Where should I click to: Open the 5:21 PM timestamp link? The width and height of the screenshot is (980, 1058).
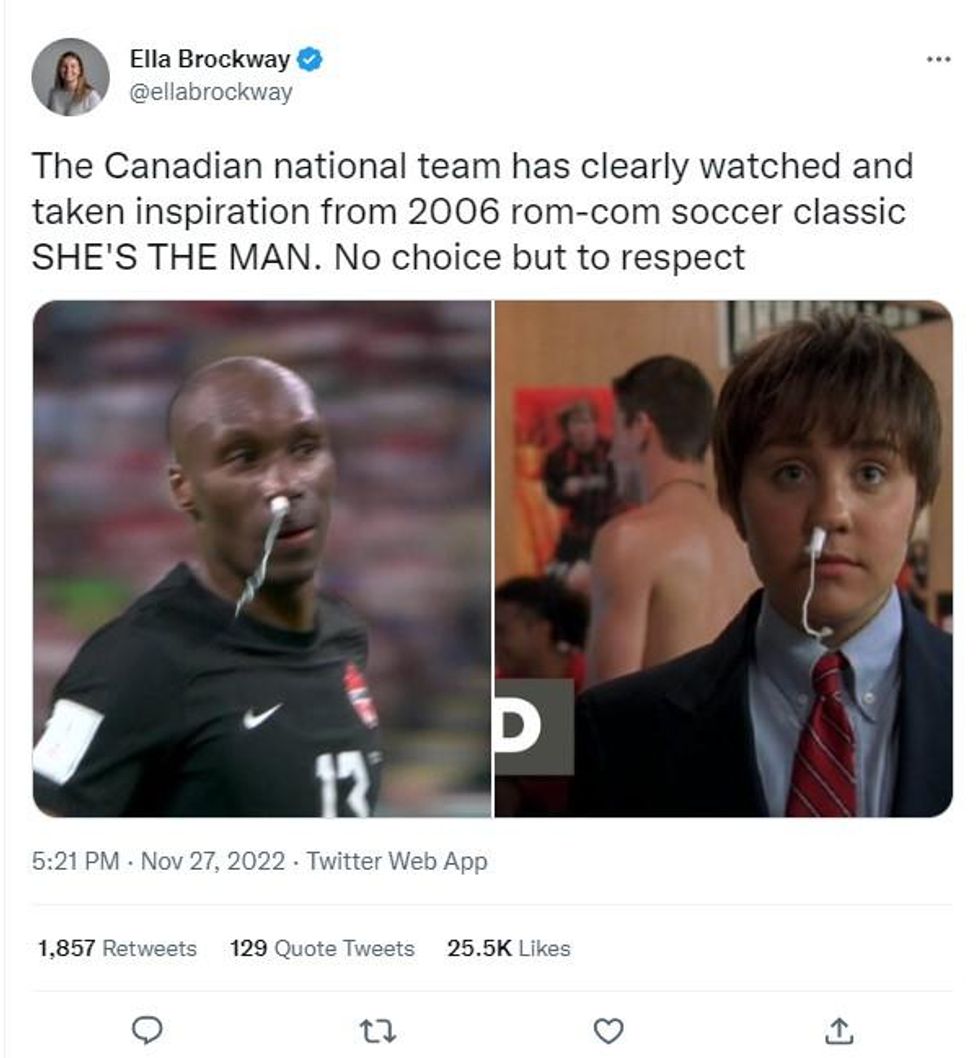pyautogui.click(x=76, y=861)
